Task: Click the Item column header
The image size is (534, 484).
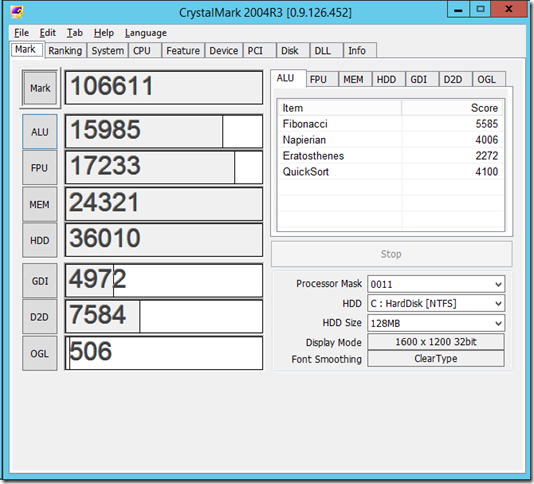Action: [340, 108]
